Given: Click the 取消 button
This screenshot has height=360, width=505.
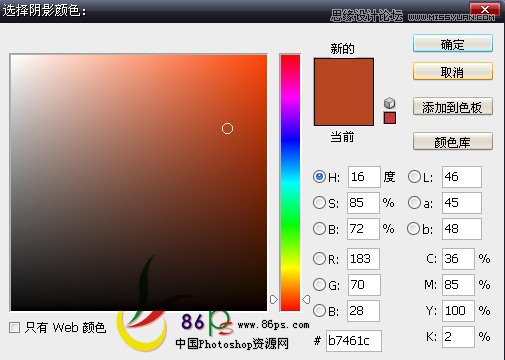Looking at the screenshot, I should tap(453, 71).
